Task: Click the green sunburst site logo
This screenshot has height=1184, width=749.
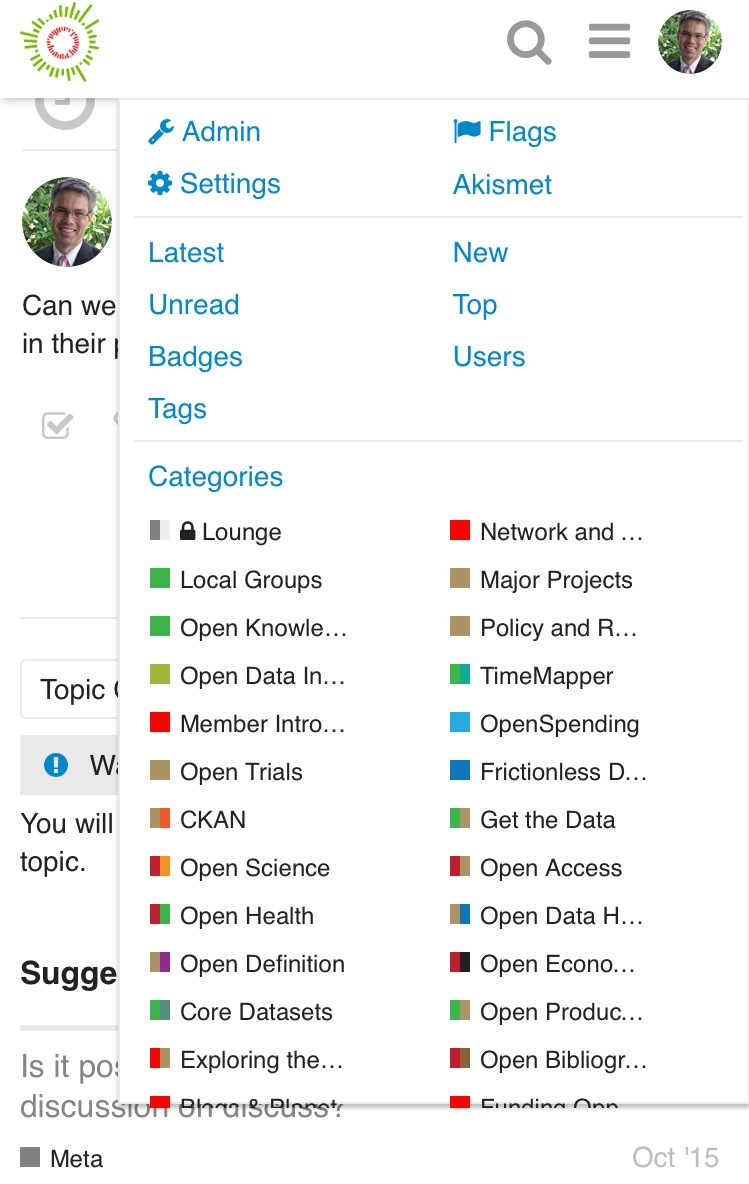Action: [x=60, y=41]
